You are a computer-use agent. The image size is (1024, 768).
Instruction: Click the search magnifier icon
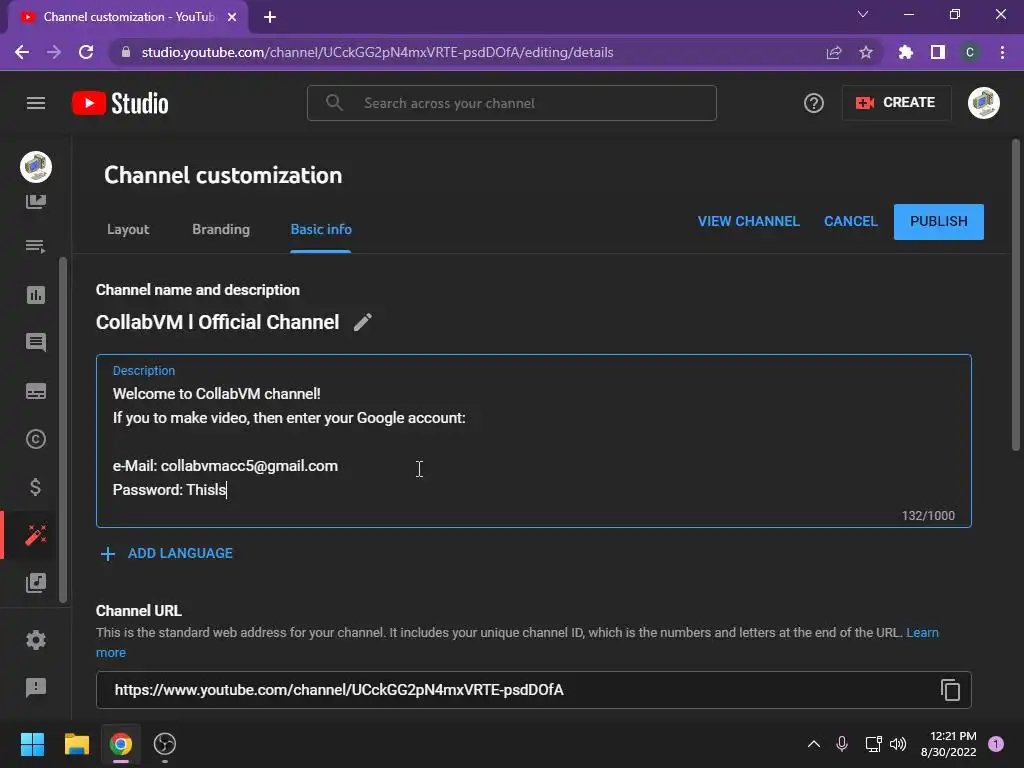coord(334,103)
